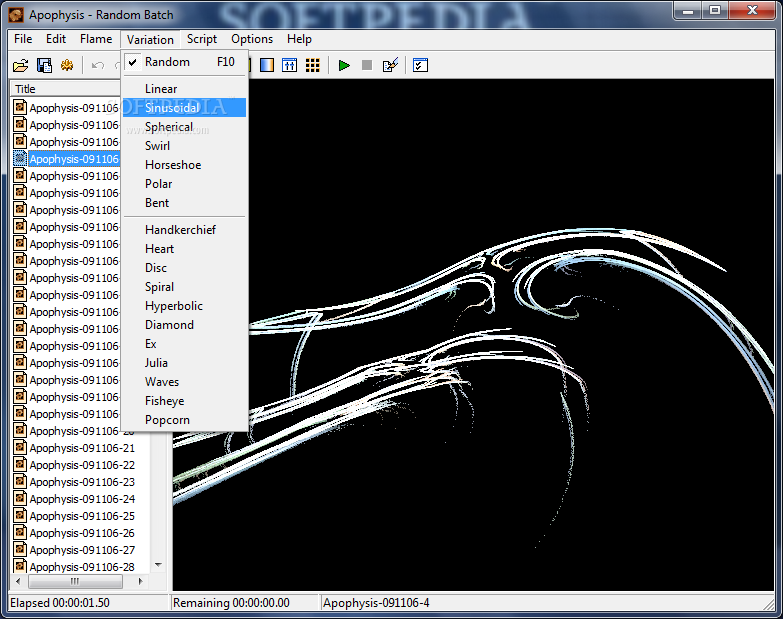Close the Apophysis window

click(x=753, y=10)
